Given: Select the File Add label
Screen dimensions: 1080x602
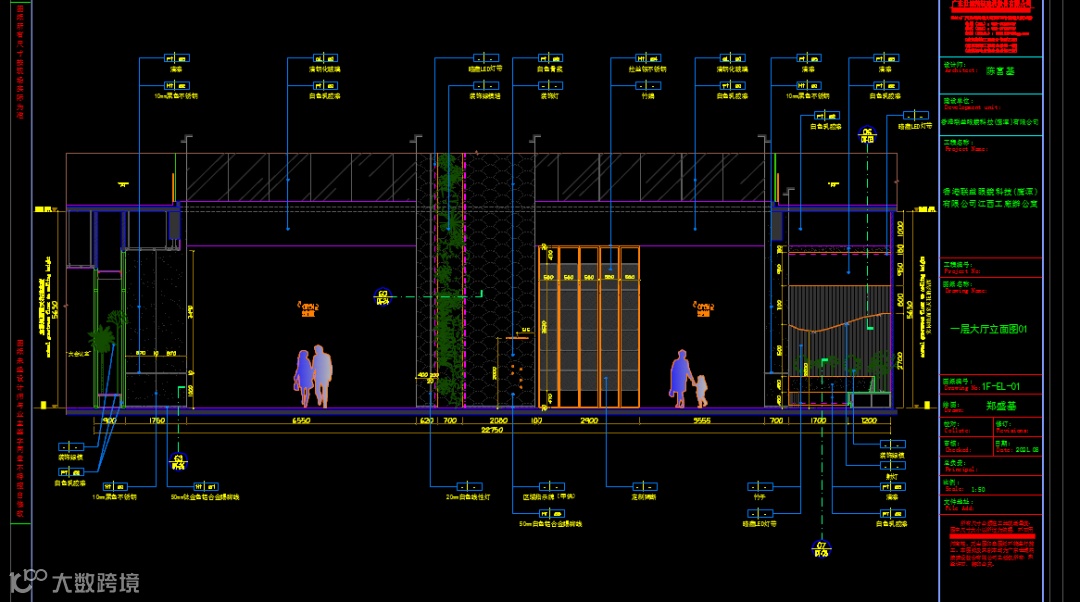Looking at the screenshot, I should coord(958,508).
